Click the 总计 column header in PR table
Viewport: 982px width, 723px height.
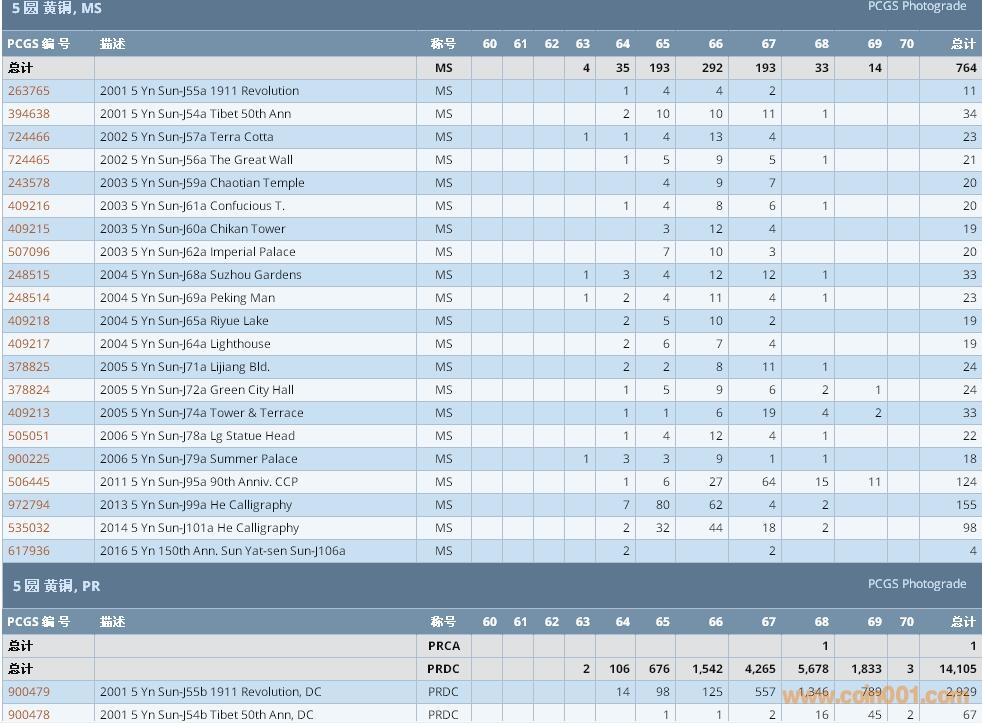click(x=962, y=622)
